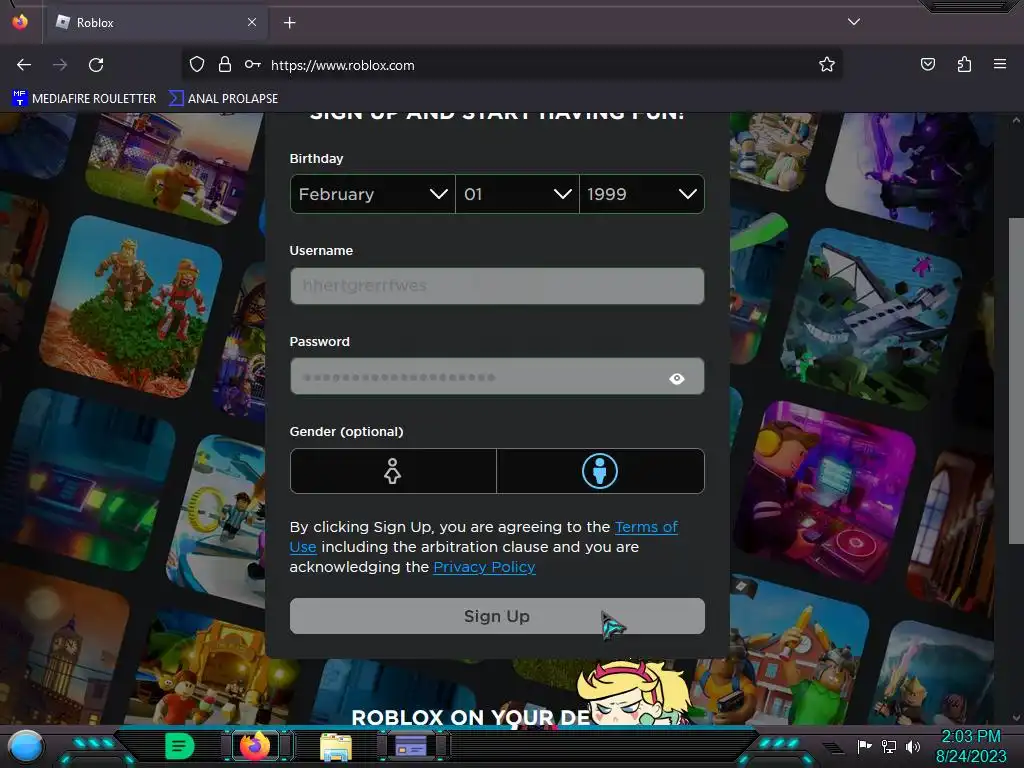
Task: Open a new tab with the plus button
Action: pos(289,23)
